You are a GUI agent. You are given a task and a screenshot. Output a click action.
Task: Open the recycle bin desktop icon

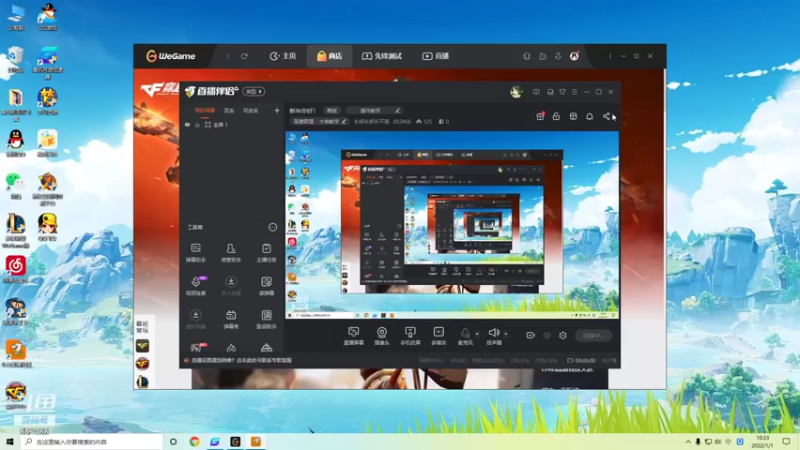15,59
